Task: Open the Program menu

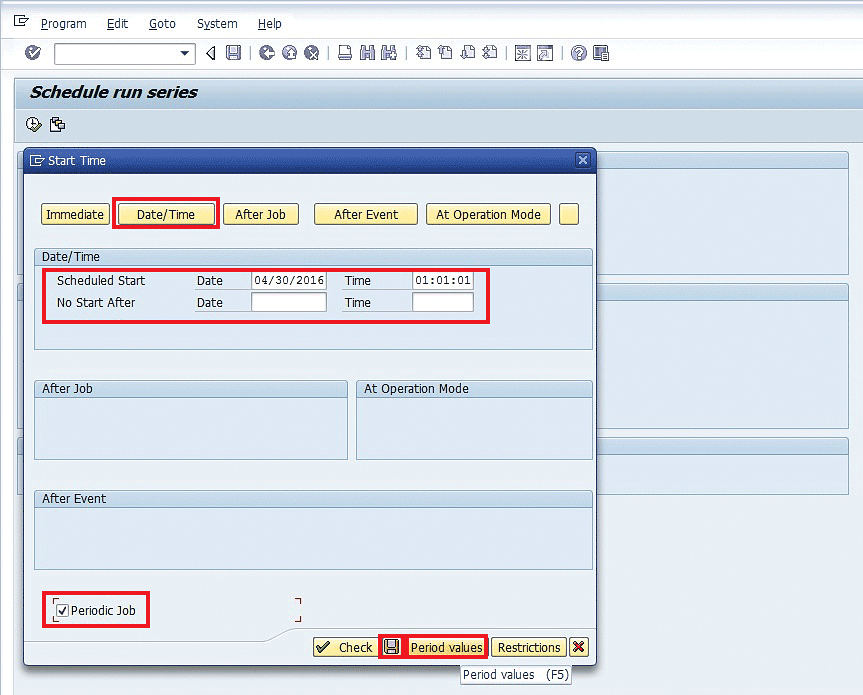Action: (63, 23)
